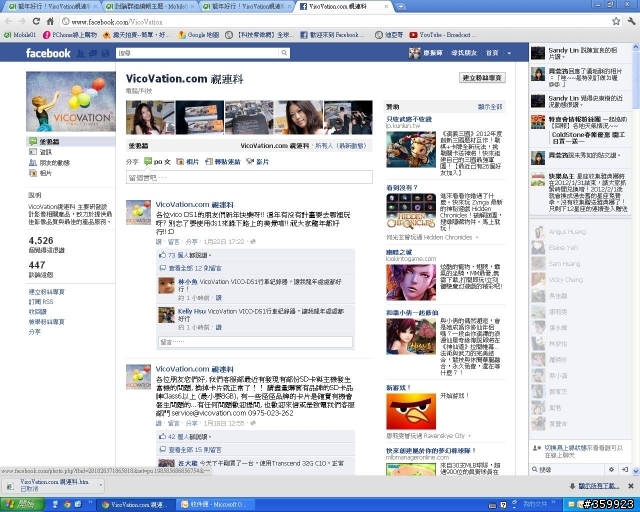640x512 pixels.
Task: Click the Sandy Lin ticker story at top
Action: point(580,53)
